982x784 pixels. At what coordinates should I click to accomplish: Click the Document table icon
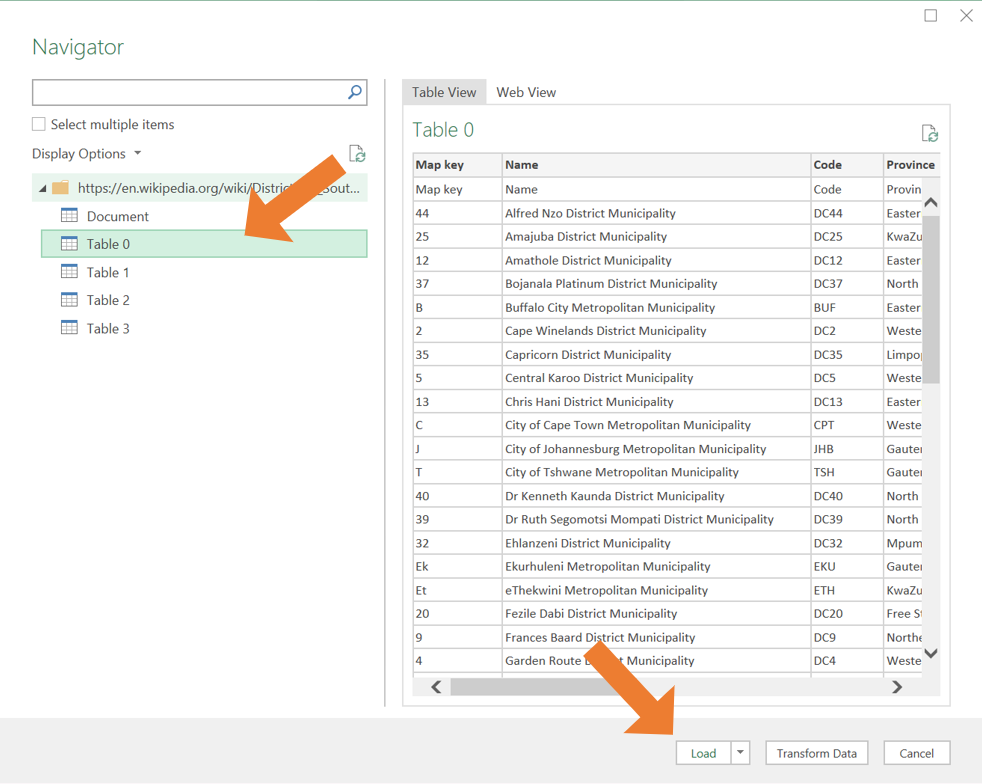70,215
